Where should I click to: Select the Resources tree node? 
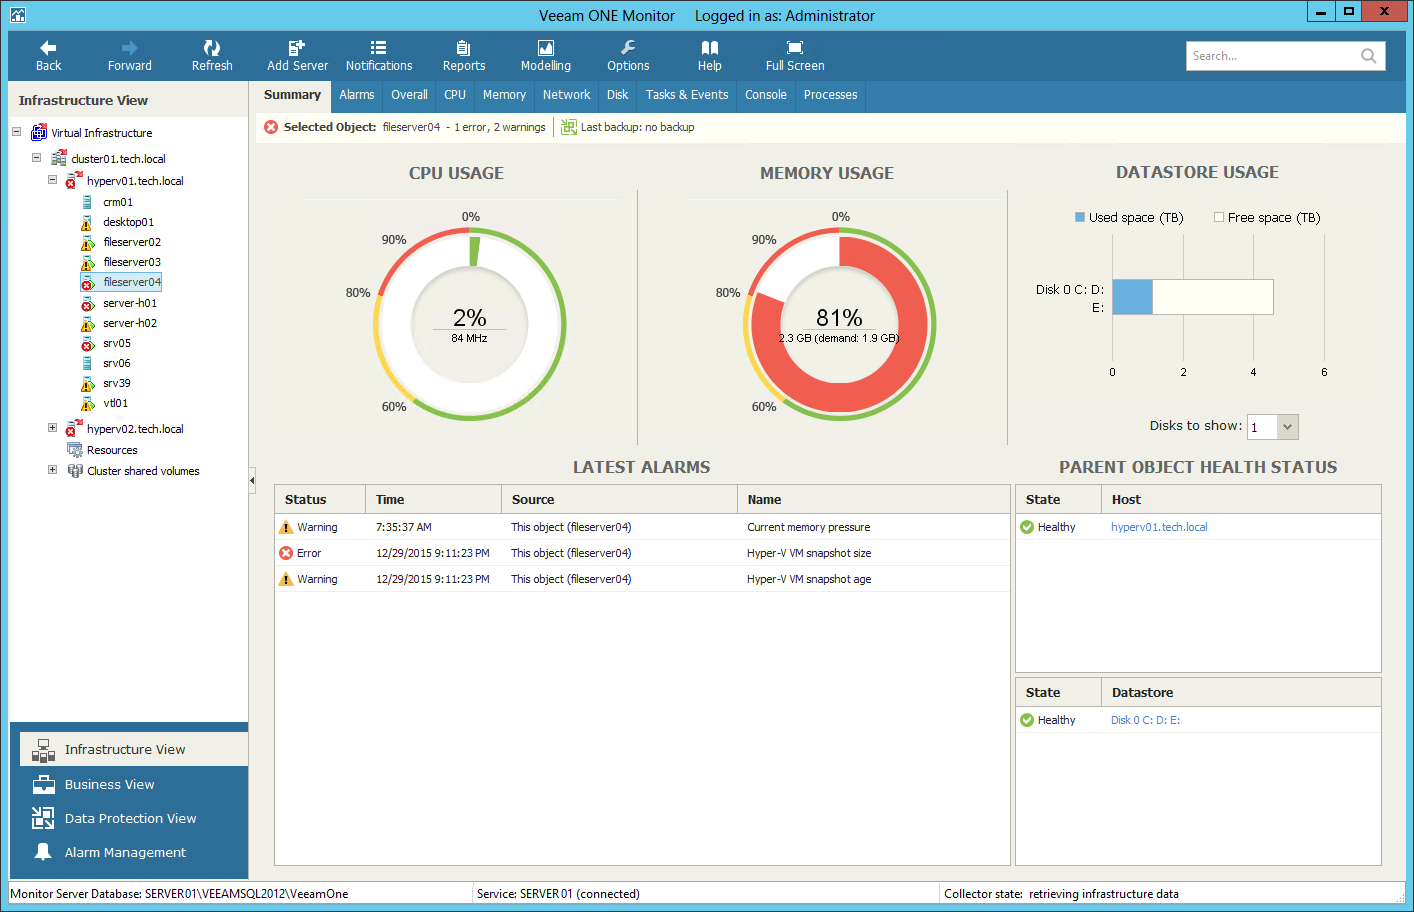tap(111, 450)
